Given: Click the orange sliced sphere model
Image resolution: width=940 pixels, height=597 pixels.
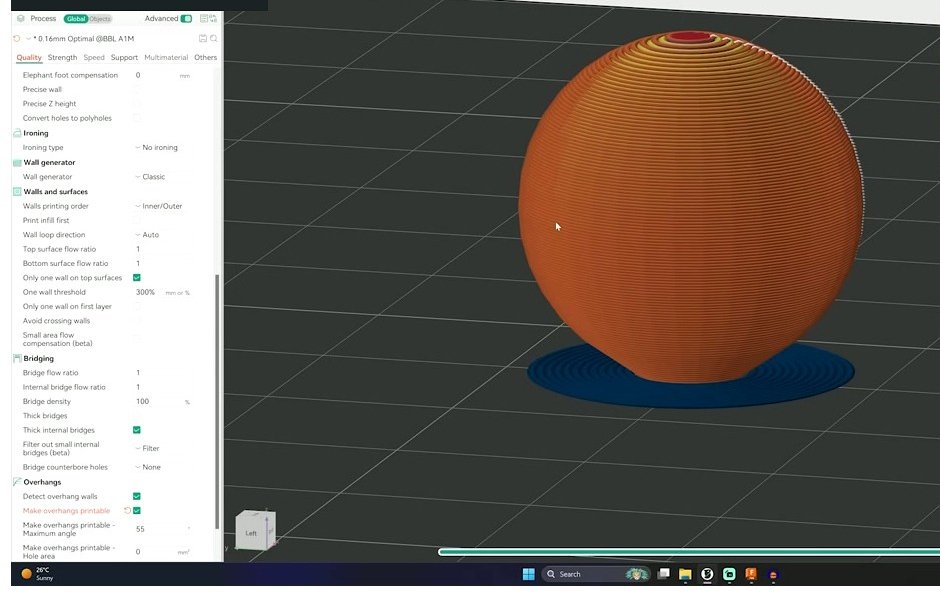Looking at the screenshot, I should point(691,207).
